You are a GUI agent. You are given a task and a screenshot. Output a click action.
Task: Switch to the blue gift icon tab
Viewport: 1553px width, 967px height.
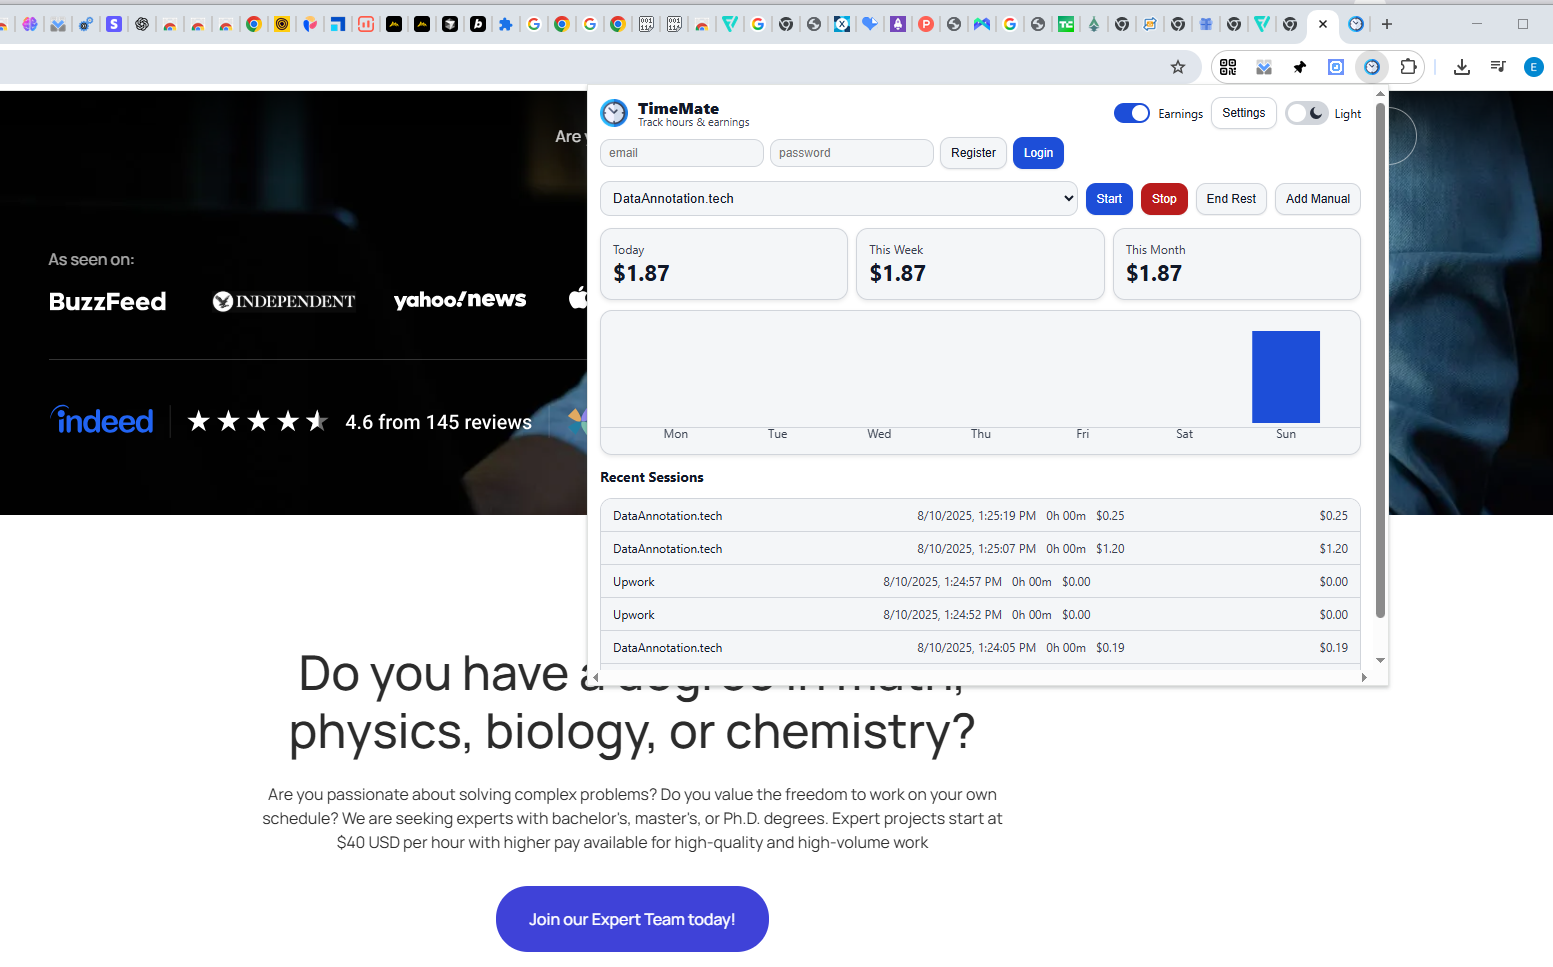tap(1206, 24)
